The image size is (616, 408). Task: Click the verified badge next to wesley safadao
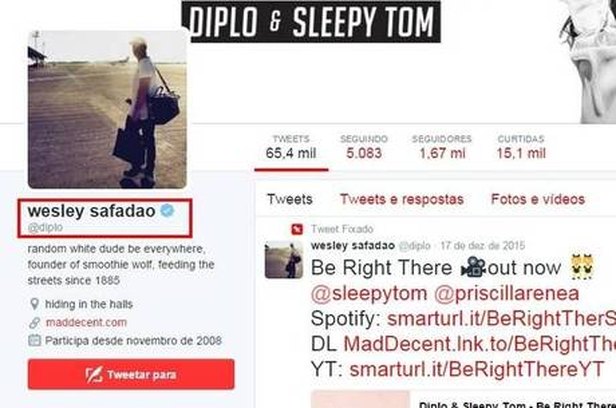pyautogui.click(x=167, y=210)
